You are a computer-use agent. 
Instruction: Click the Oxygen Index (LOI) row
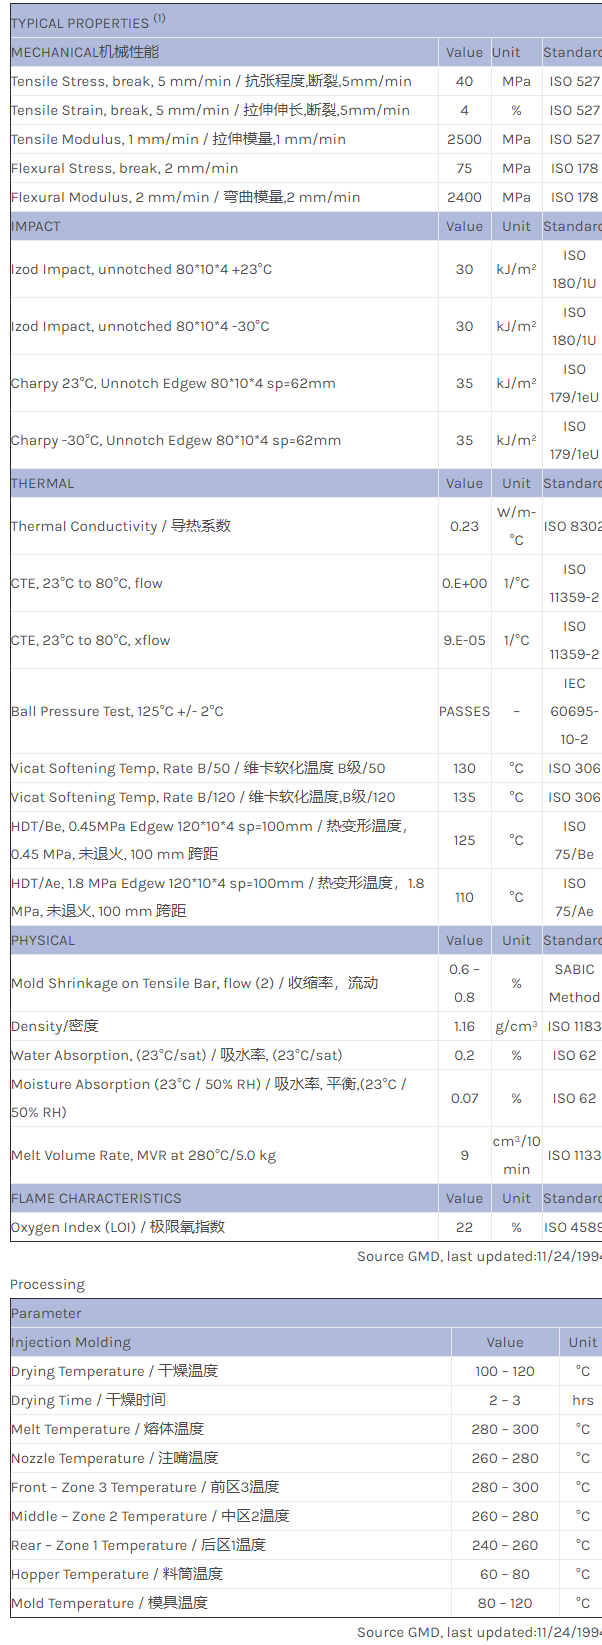tap(118, 1227)
